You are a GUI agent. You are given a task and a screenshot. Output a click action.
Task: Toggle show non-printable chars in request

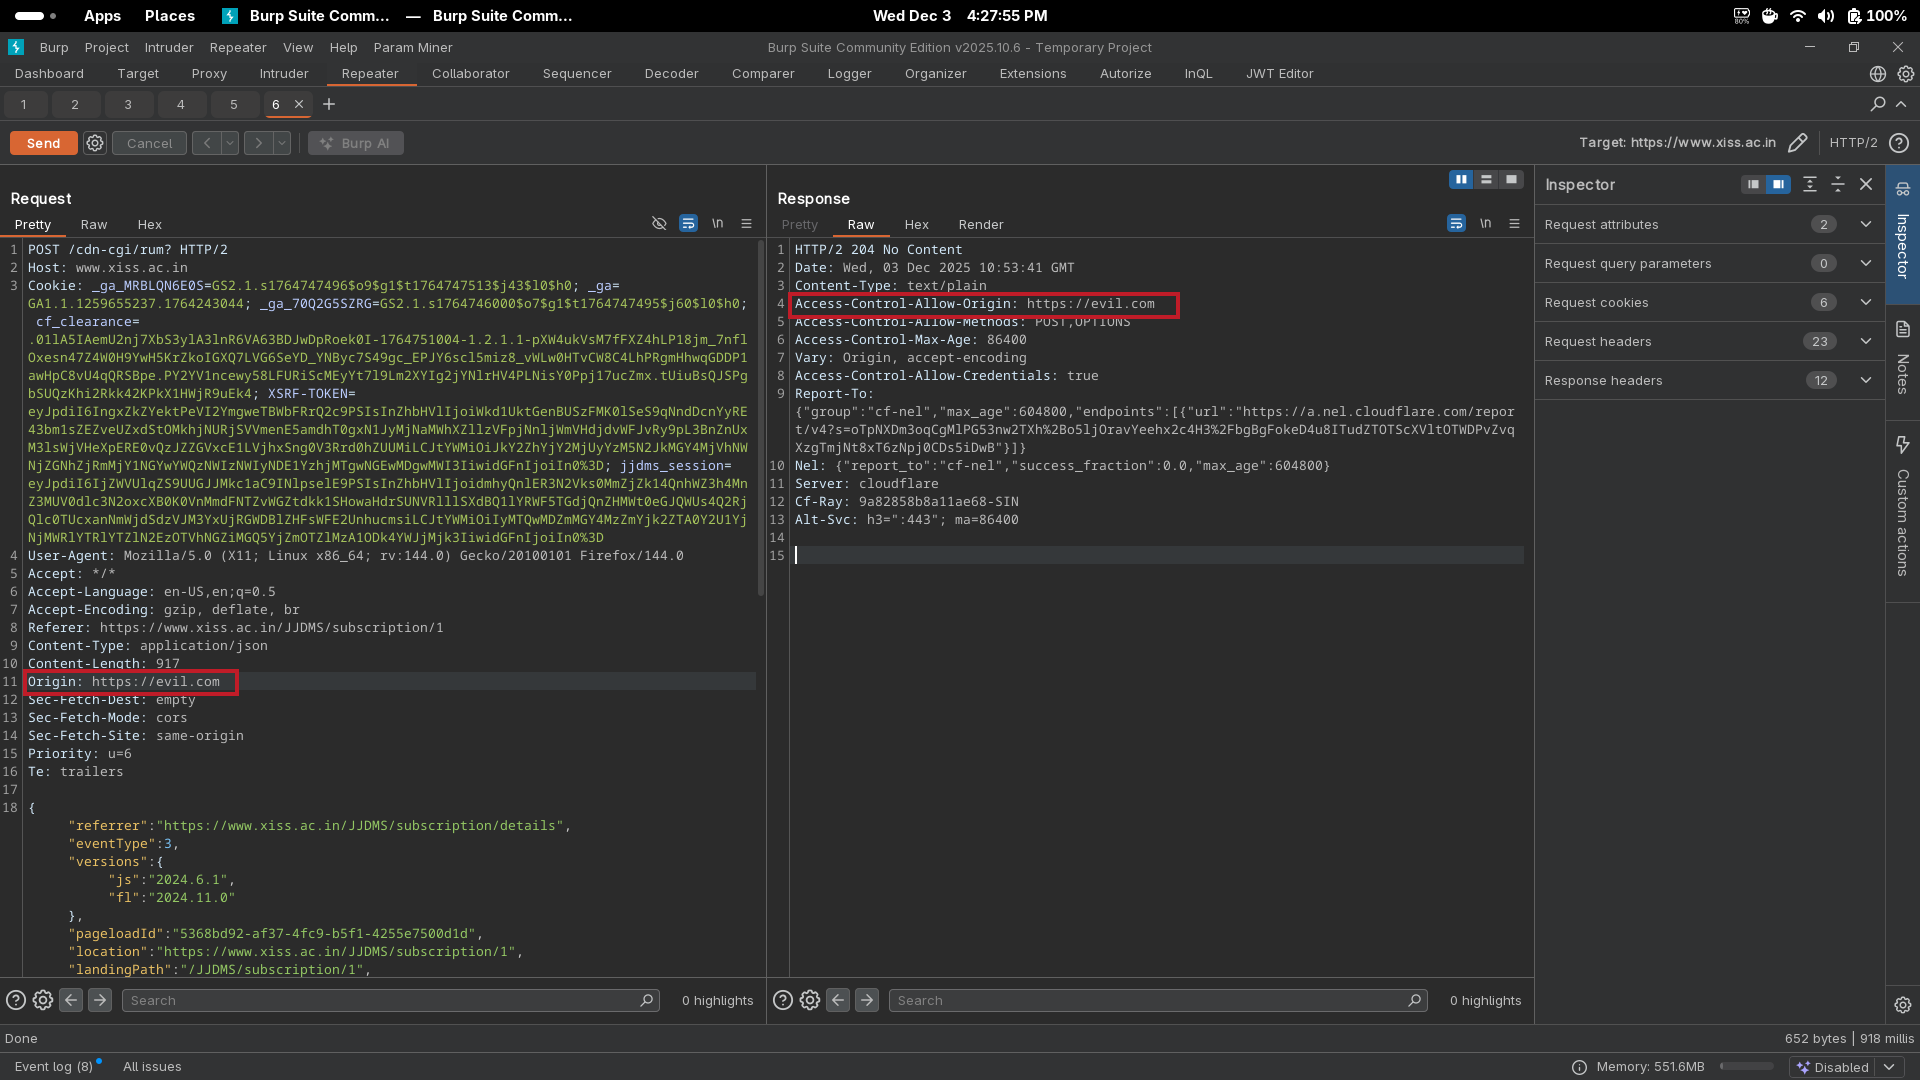click(x=717, y=224)
